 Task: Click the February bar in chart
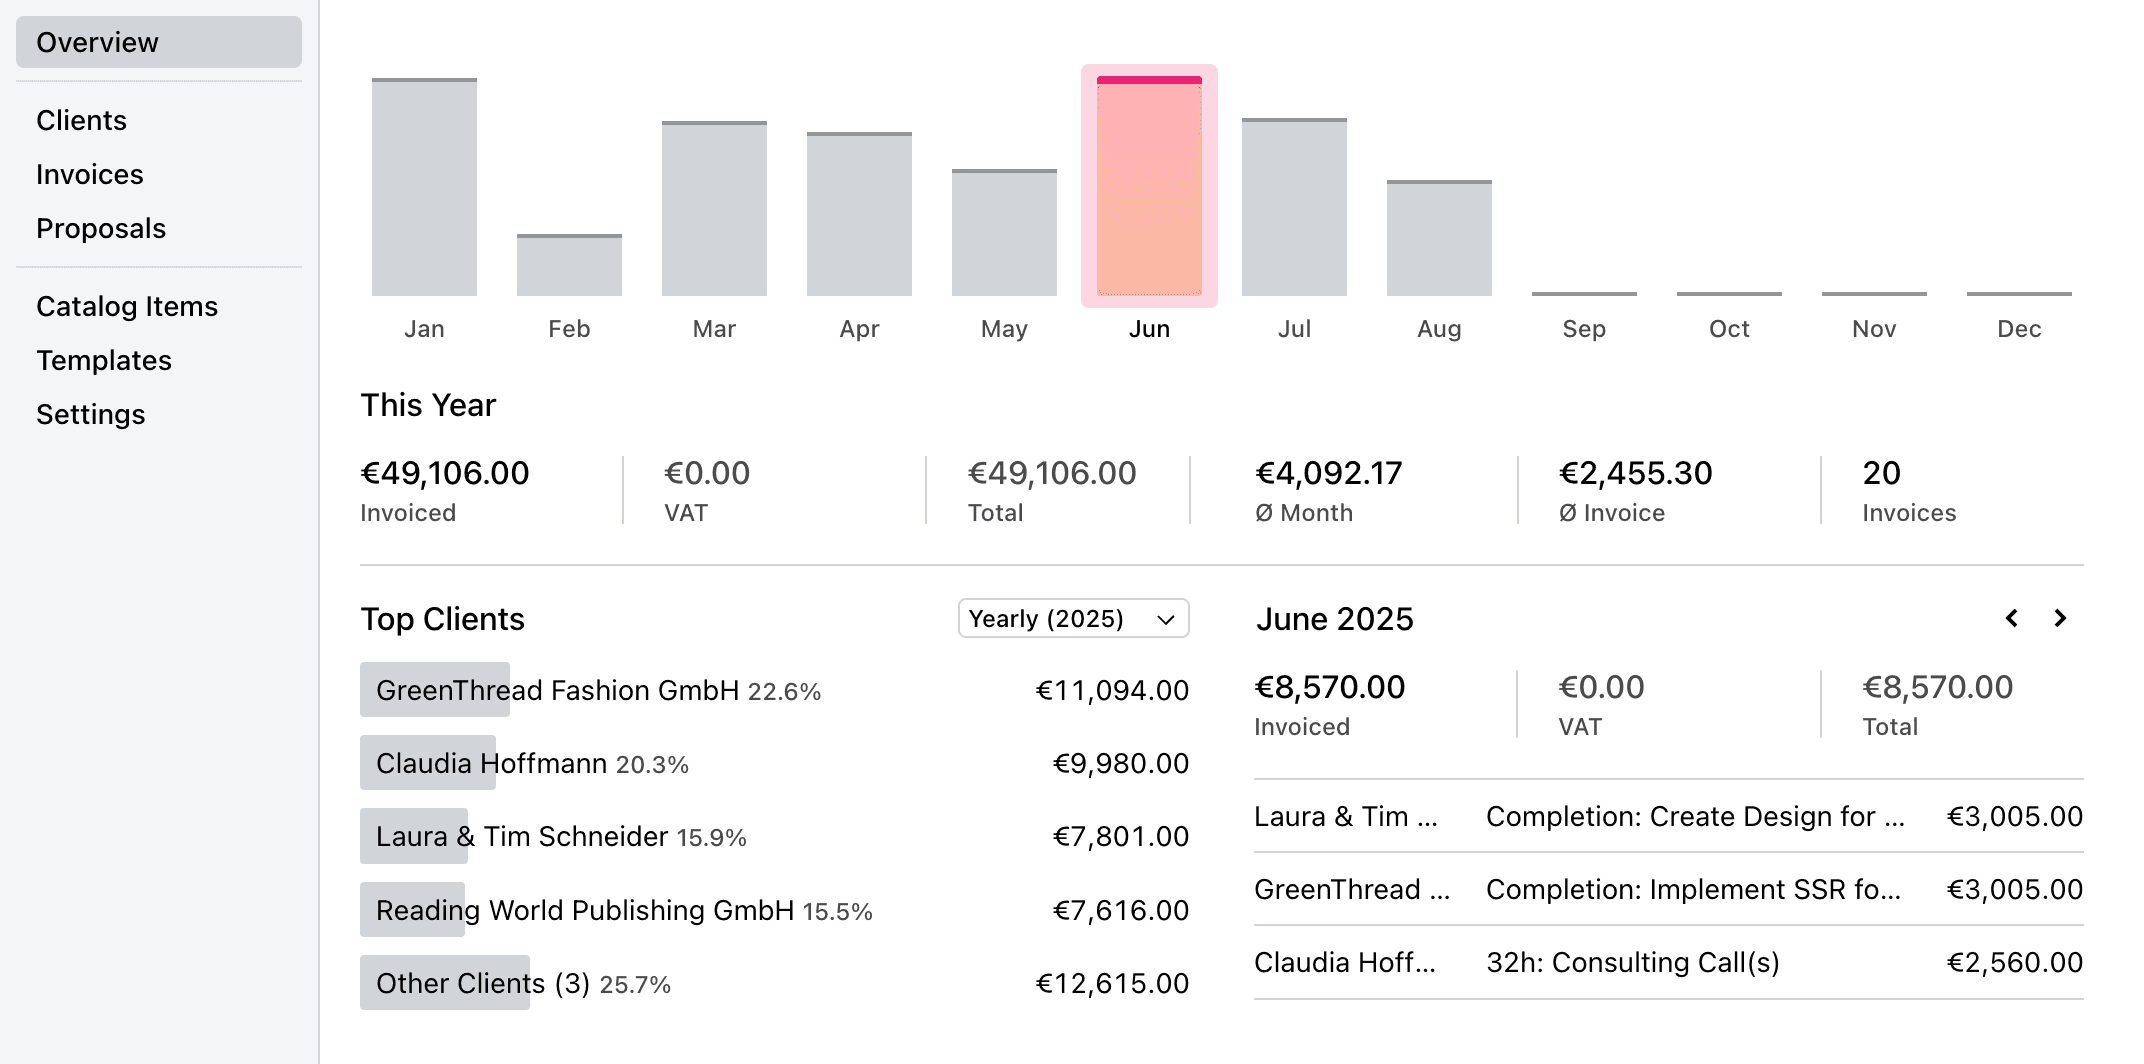(x=569, y=265)
